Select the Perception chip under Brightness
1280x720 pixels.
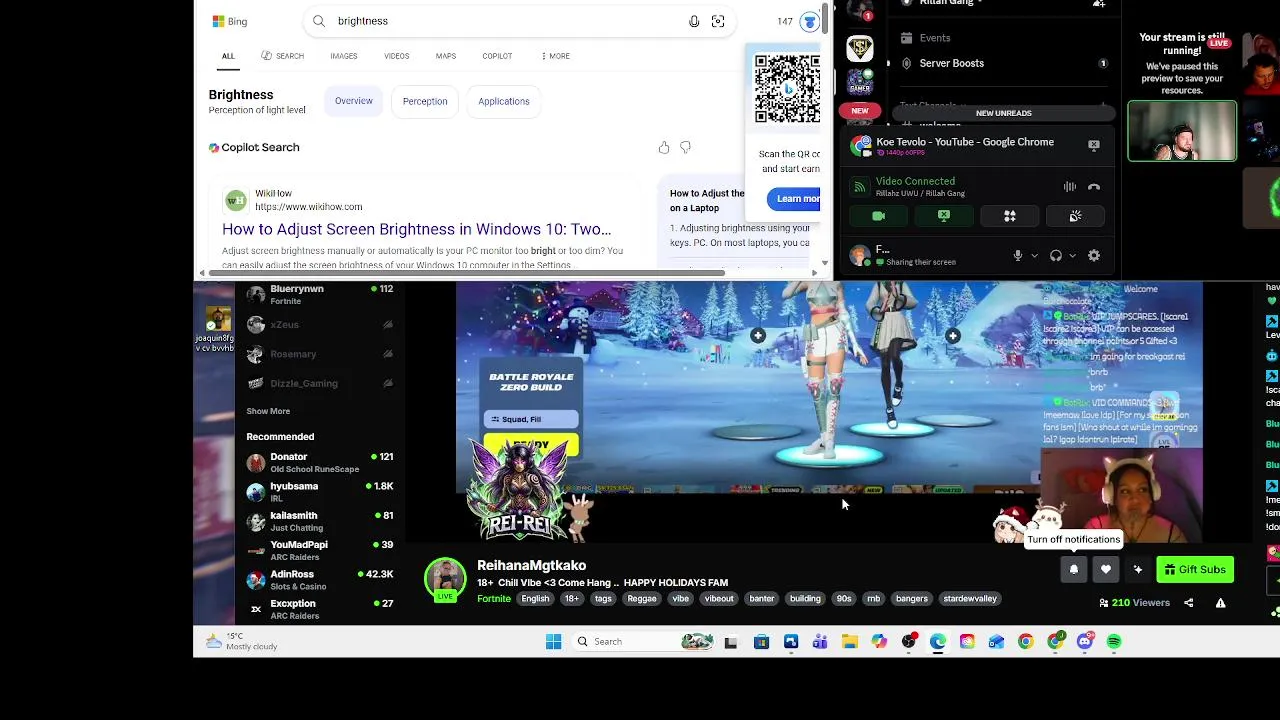tap(425, 101)
